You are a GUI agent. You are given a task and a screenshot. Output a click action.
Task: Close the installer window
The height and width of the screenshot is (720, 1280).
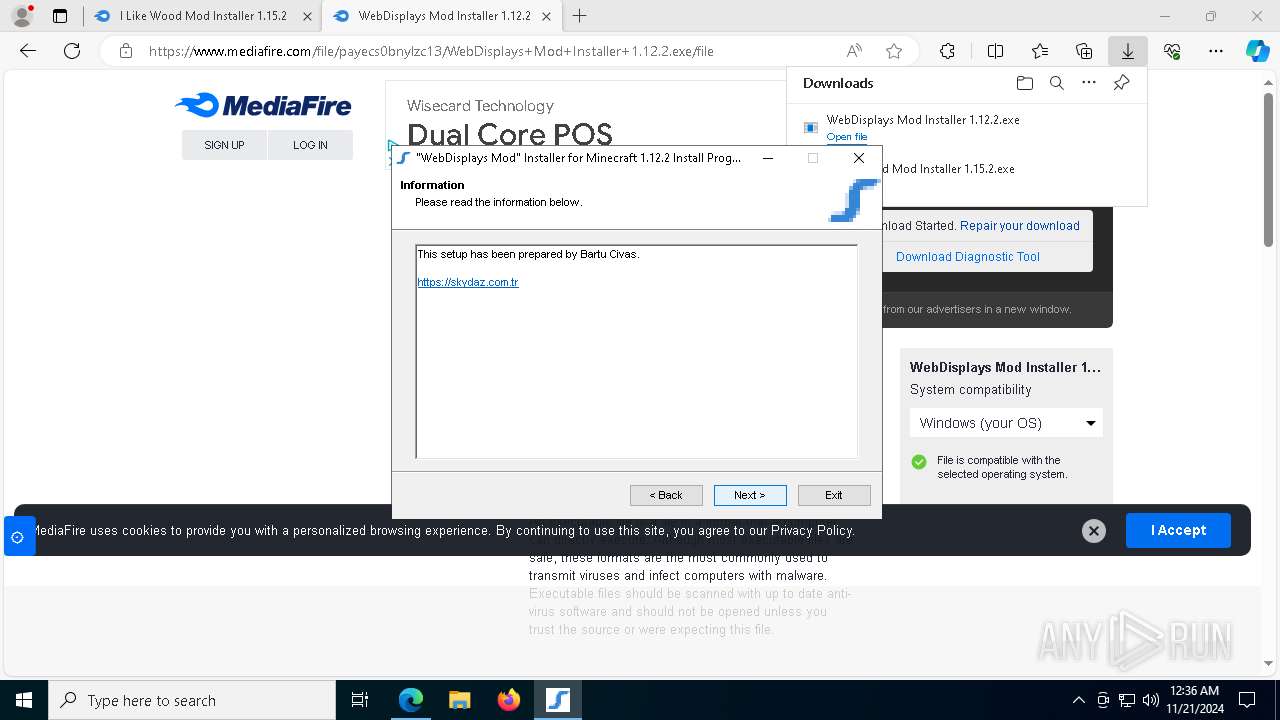point(858,158)
